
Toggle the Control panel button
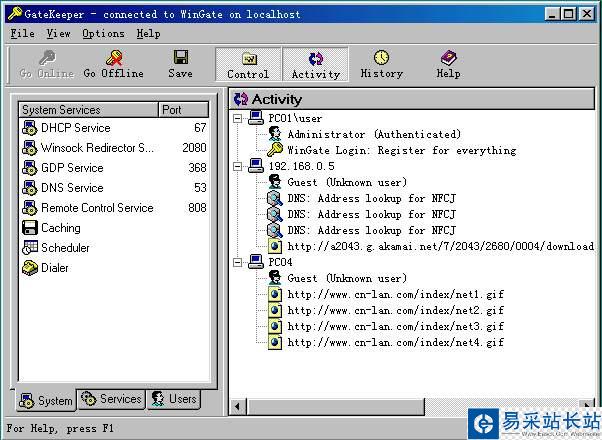tap(248, 64)
